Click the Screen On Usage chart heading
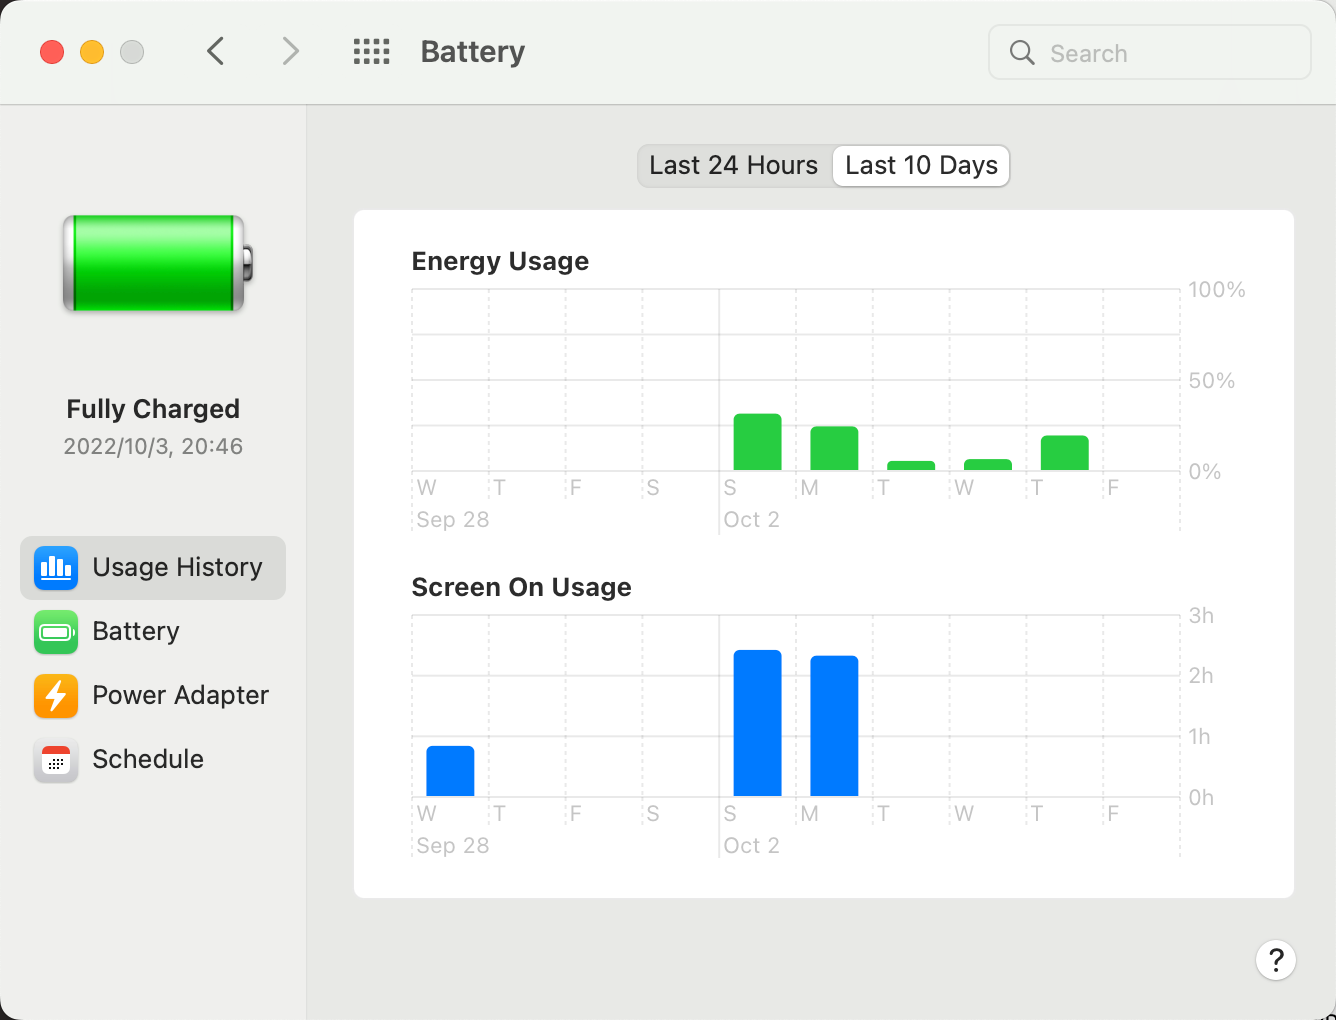The height and width of the screenshot is (1020, 1336). click(x=522, y=587)
